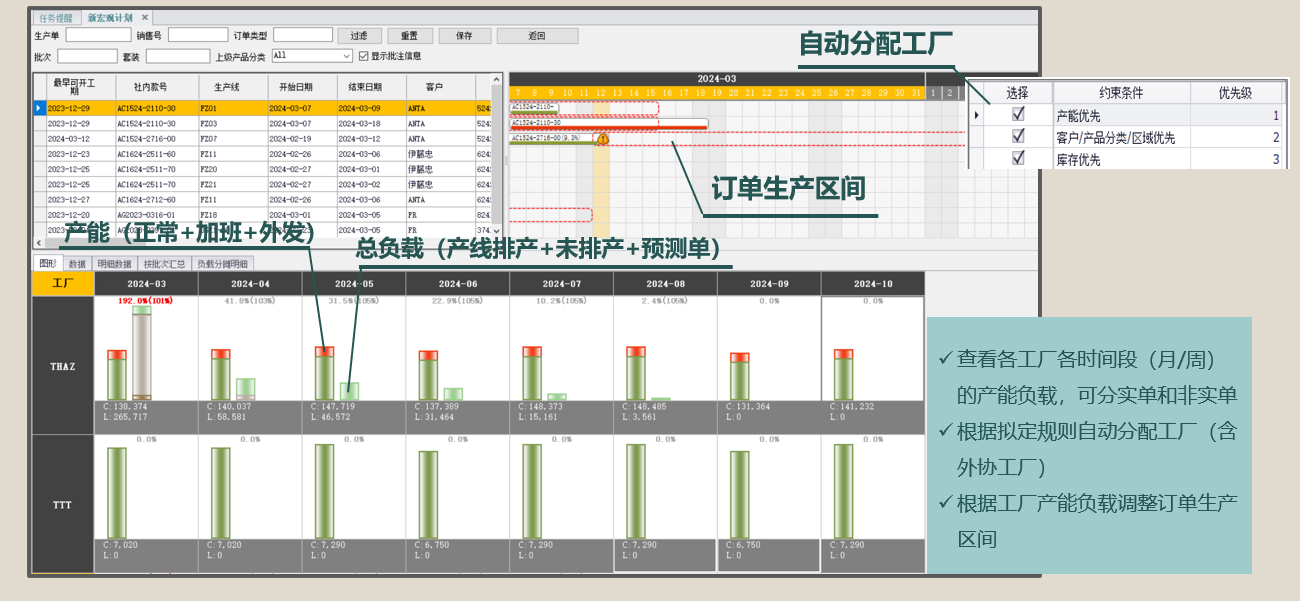Toggle the 库存优先 constraint checkbox

[1018, 158]
